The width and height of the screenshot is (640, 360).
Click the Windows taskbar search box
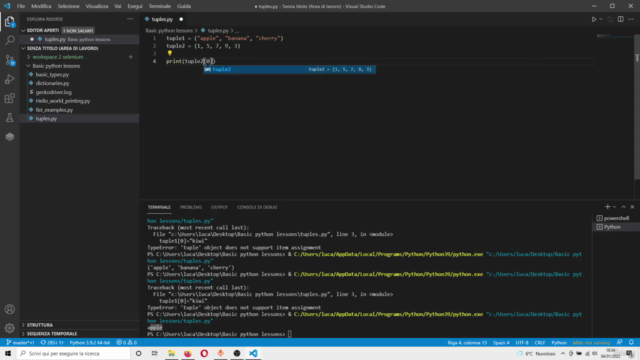click(73, 353)
